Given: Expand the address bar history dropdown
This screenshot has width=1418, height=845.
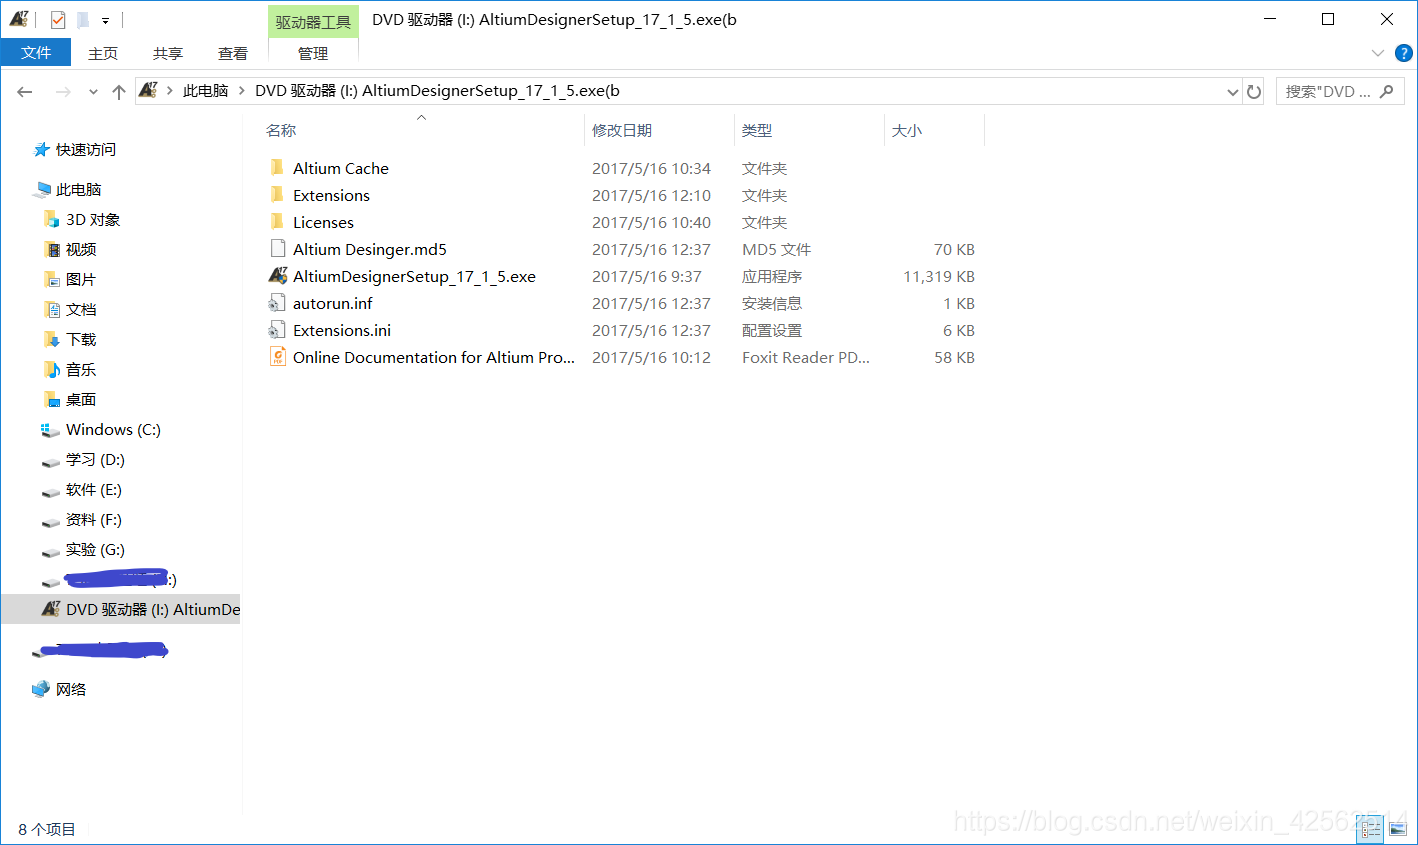Looking at the screenshot, I should [1232, 91].
